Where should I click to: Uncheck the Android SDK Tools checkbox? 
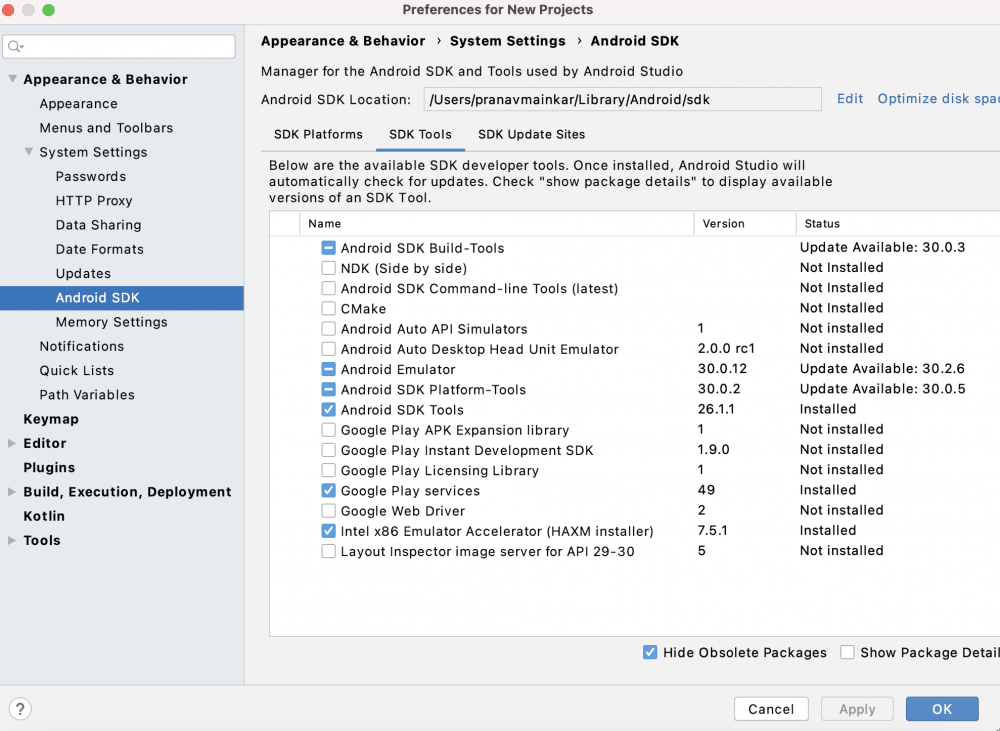coord(328,410)
